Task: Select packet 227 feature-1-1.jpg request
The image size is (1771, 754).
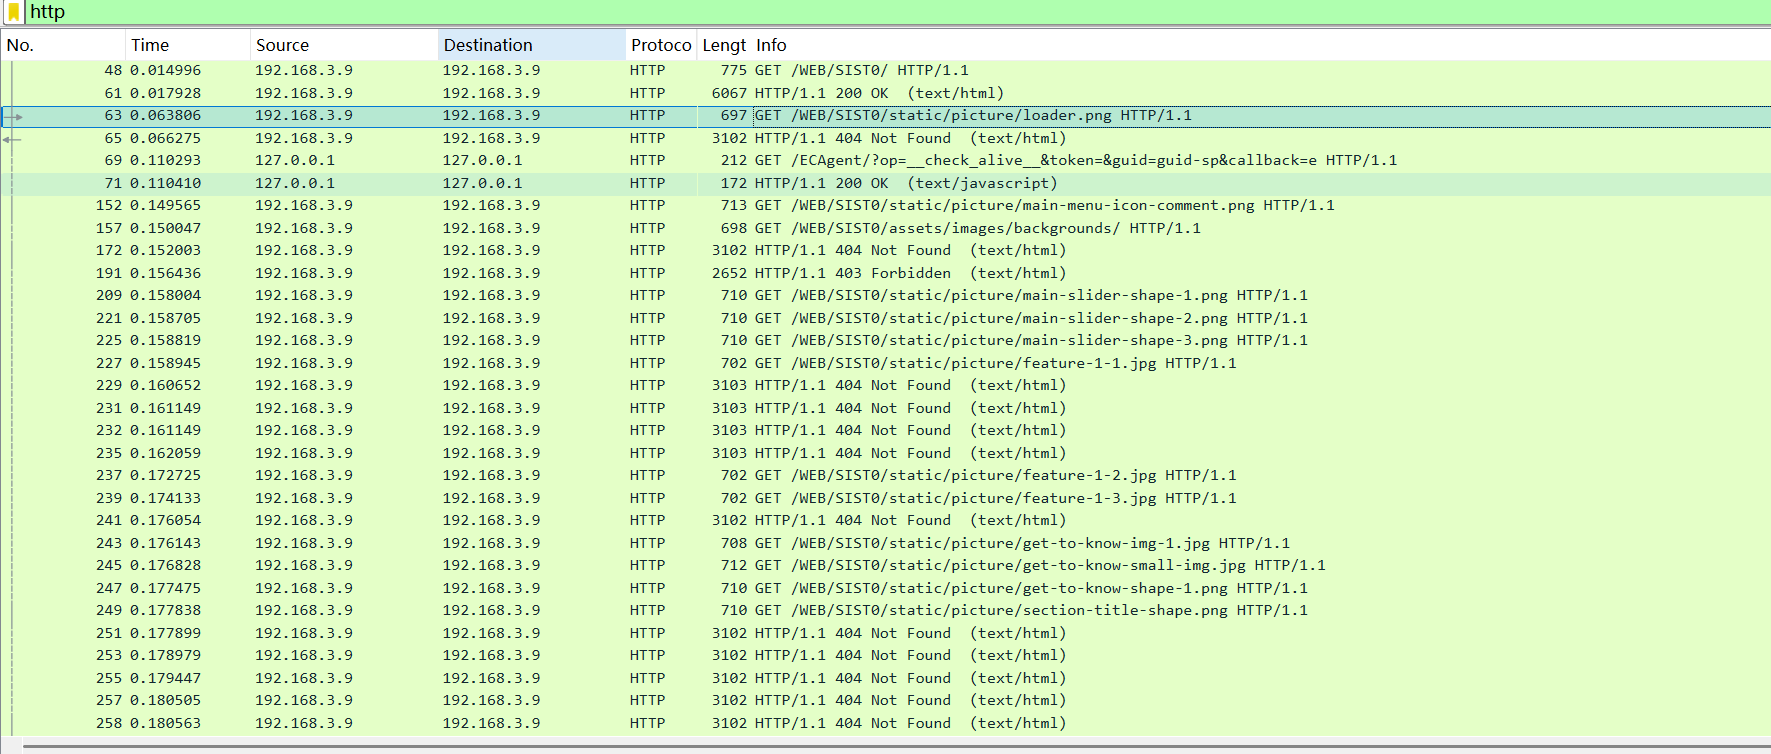Action: click(885, 363)
